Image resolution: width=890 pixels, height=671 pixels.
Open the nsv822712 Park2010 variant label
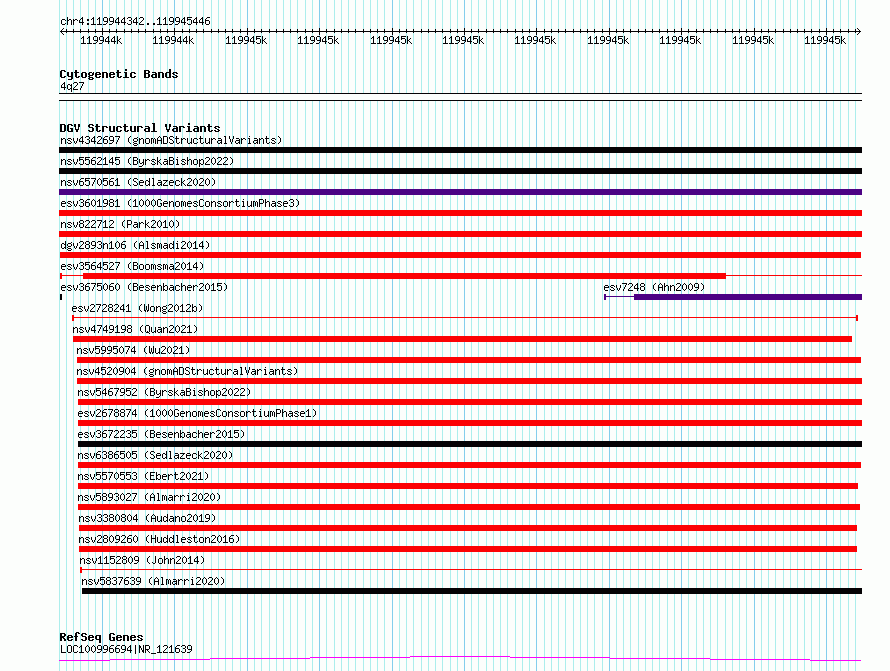[x=120, y=224]
